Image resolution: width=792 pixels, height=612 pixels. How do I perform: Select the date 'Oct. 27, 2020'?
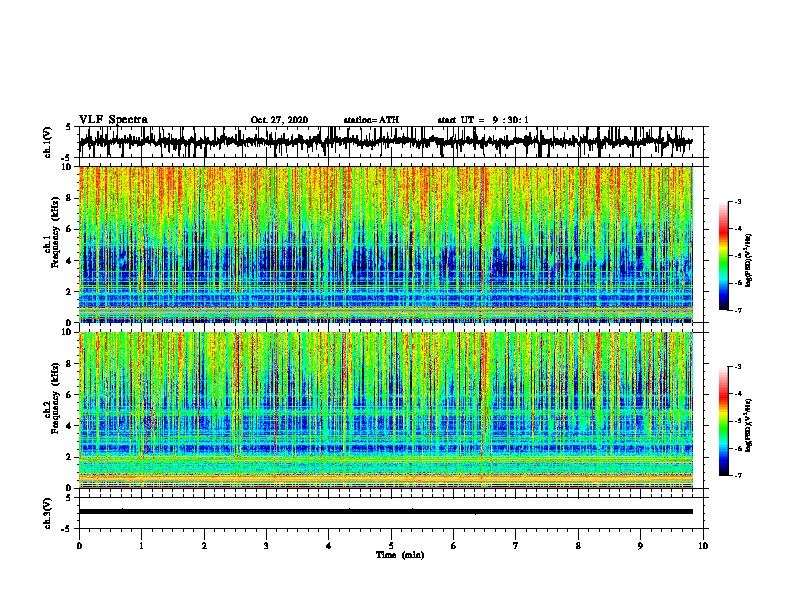click(279, 120)
